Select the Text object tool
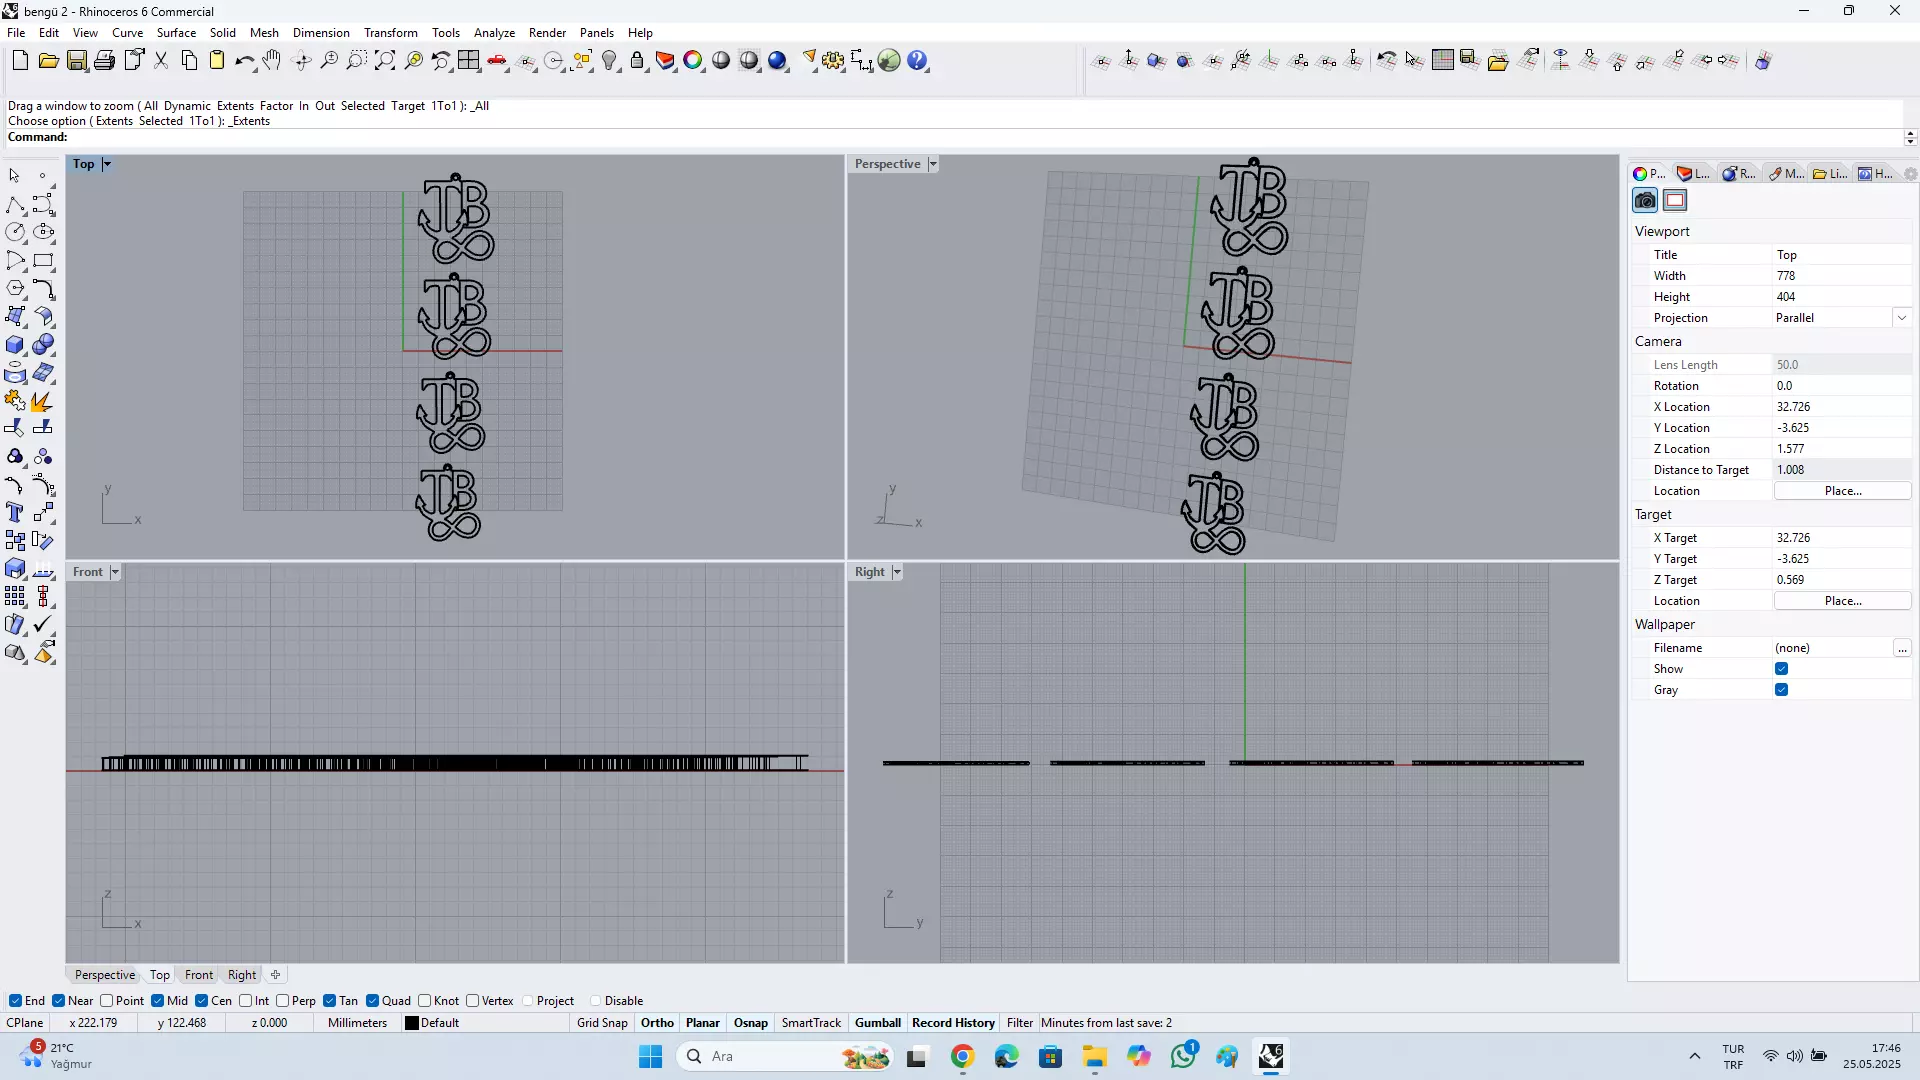Viewport: 1920px width, 1080px height. (x=15, y=513)
